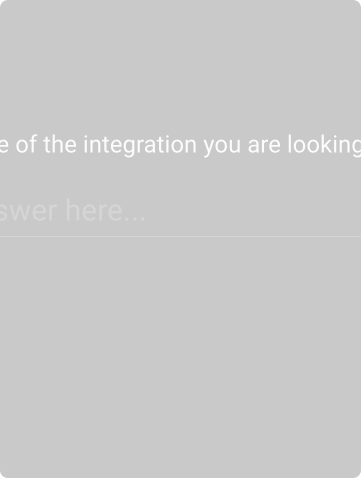Click the underline beneath the answer field

(180, 236)
